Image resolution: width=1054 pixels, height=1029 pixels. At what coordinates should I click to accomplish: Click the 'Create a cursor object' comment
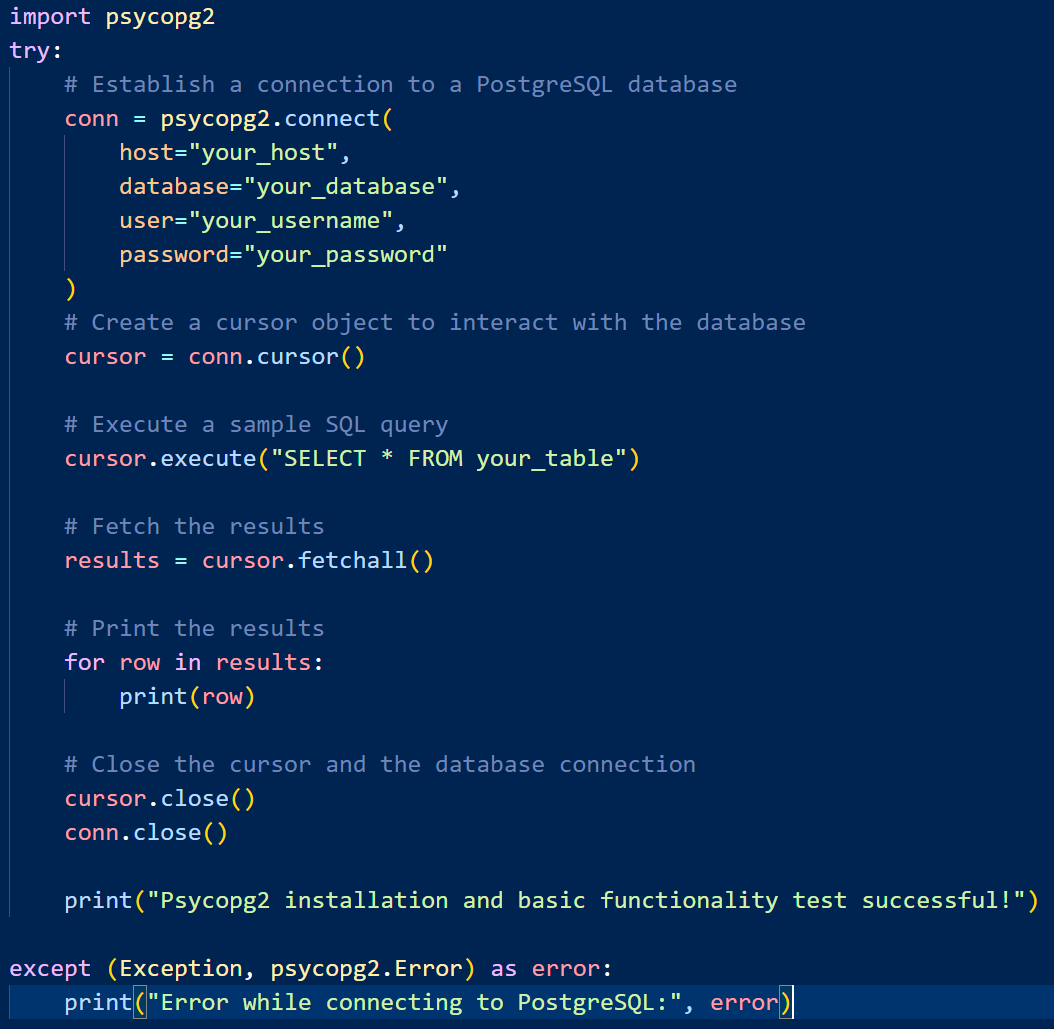point(434,323)
